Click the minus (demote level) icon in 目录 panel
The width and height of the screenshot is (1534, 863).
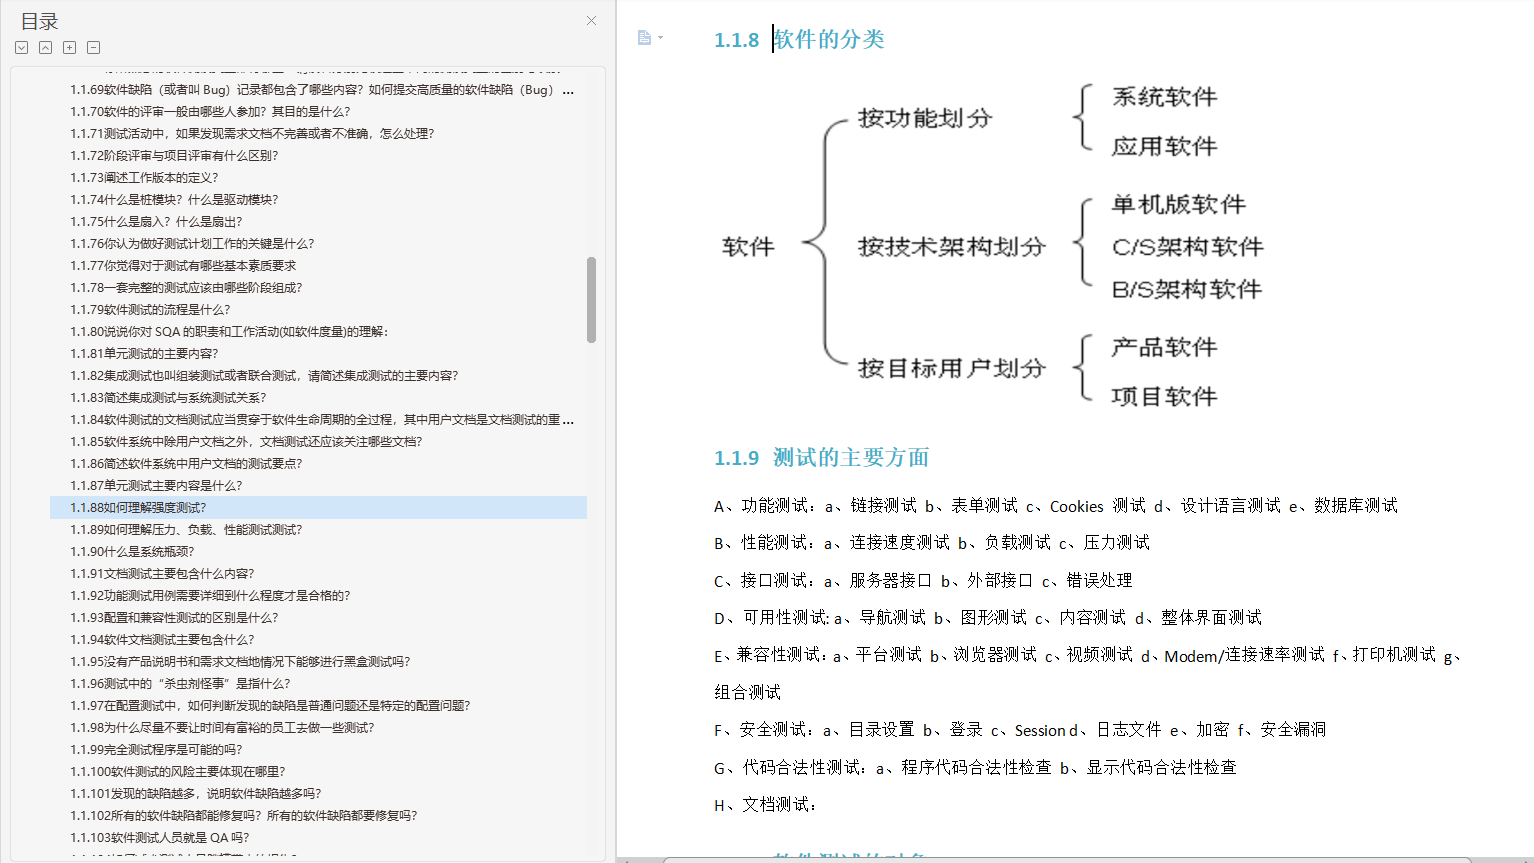pyautogui.click(x=94, y=48)
